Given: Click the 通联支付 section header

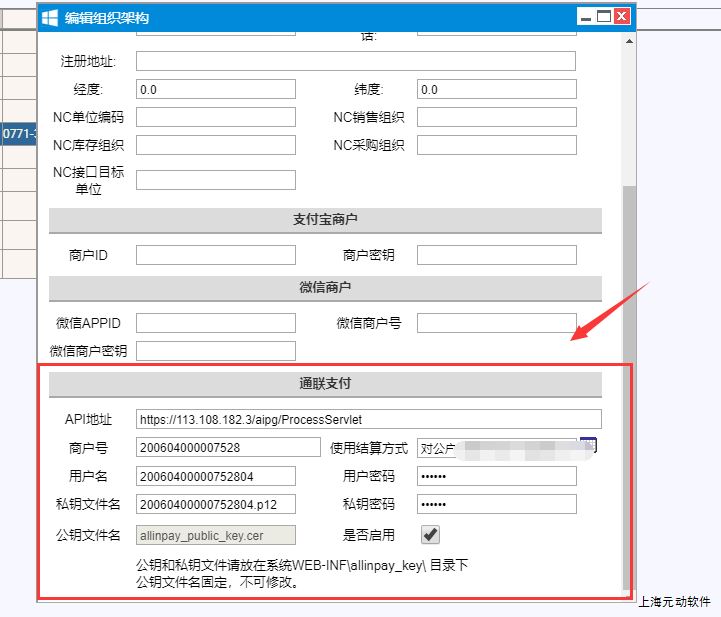Looking at the screenshot, I should 325,384.
